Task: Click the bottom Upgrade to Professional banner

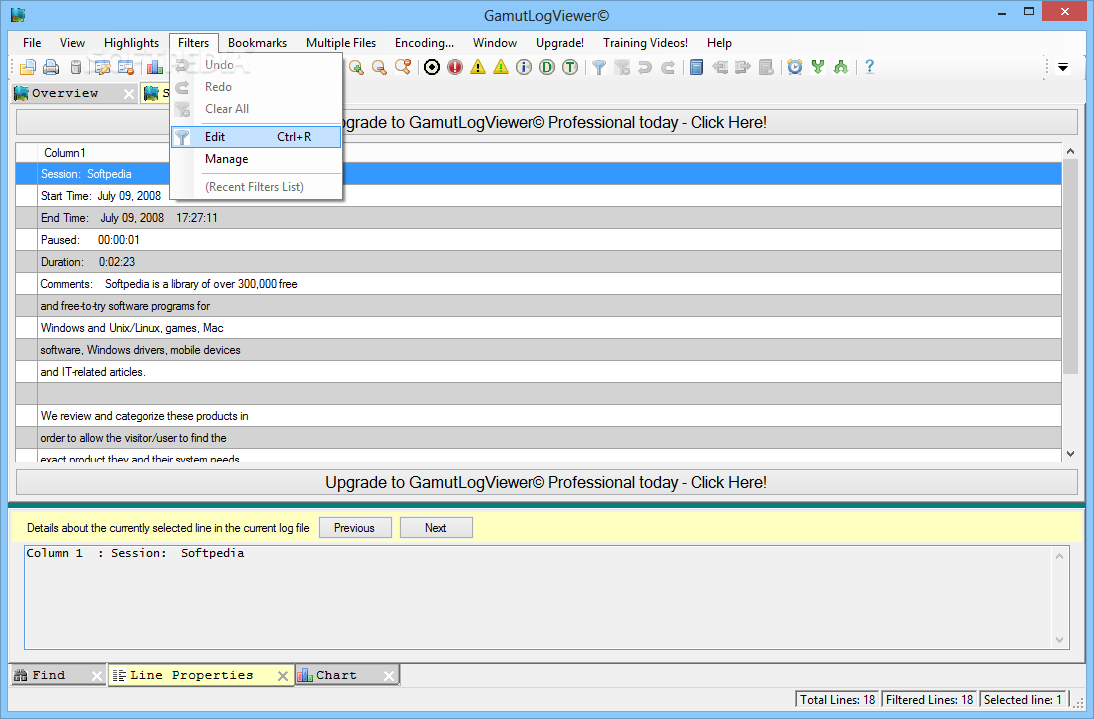Action: click(x=546, y=483)
